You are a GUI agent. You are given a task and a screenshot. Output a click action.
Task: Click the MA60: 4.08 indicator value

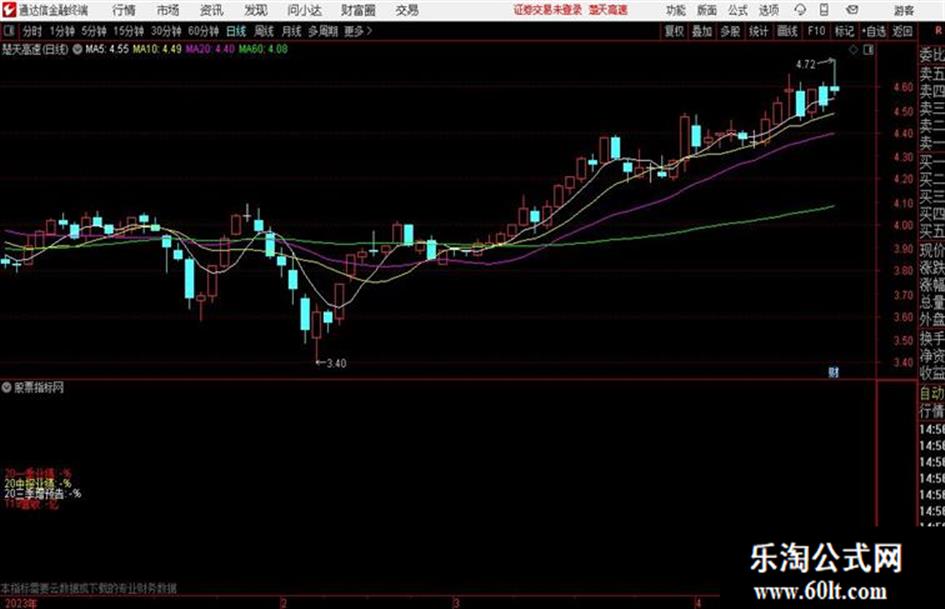tap(263, 49)
